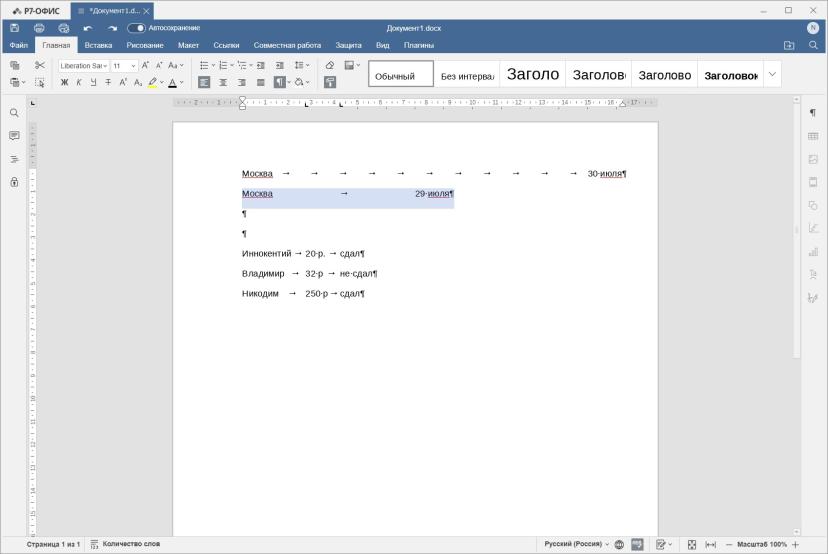Apply the Без интервала style
828x554 pixels.
pos(467,74)
